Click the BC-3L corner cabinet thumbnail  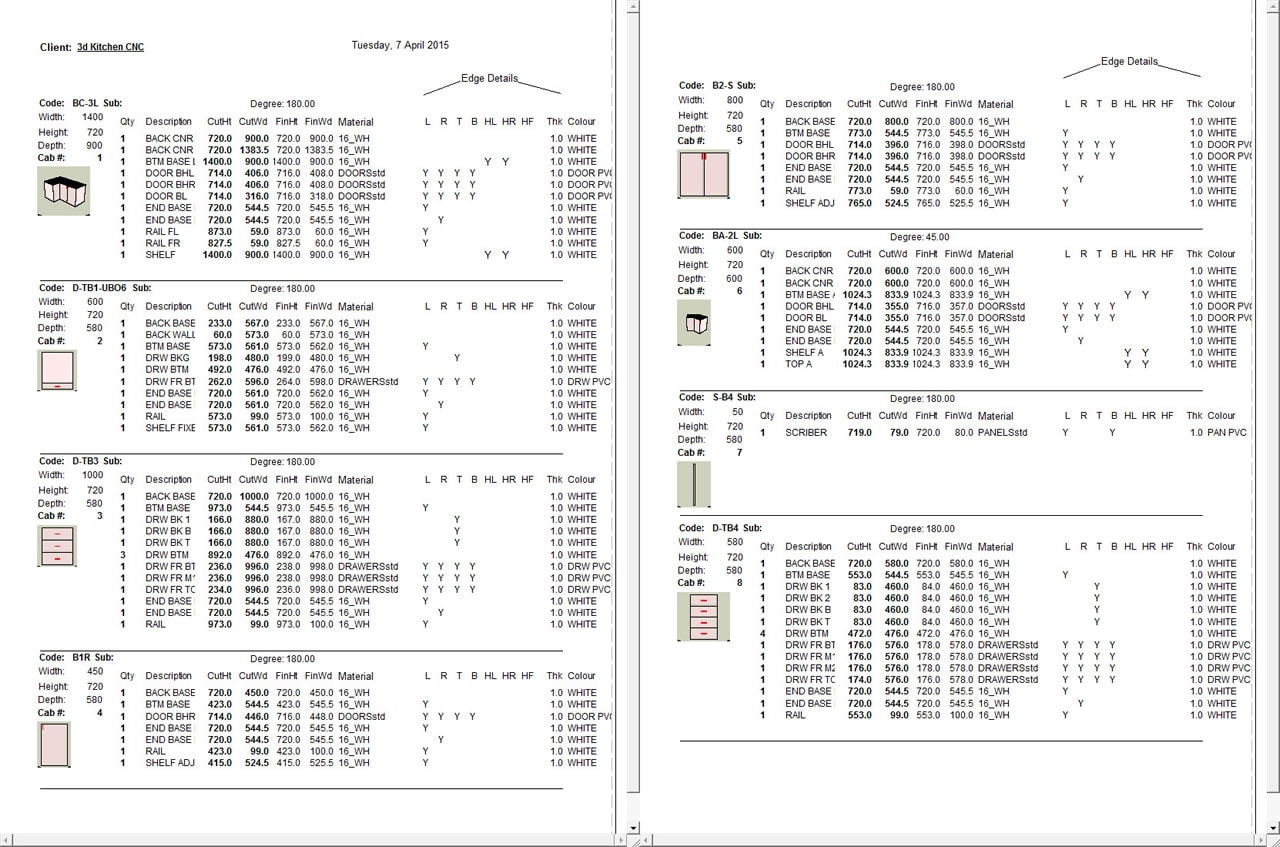(63, 191)
